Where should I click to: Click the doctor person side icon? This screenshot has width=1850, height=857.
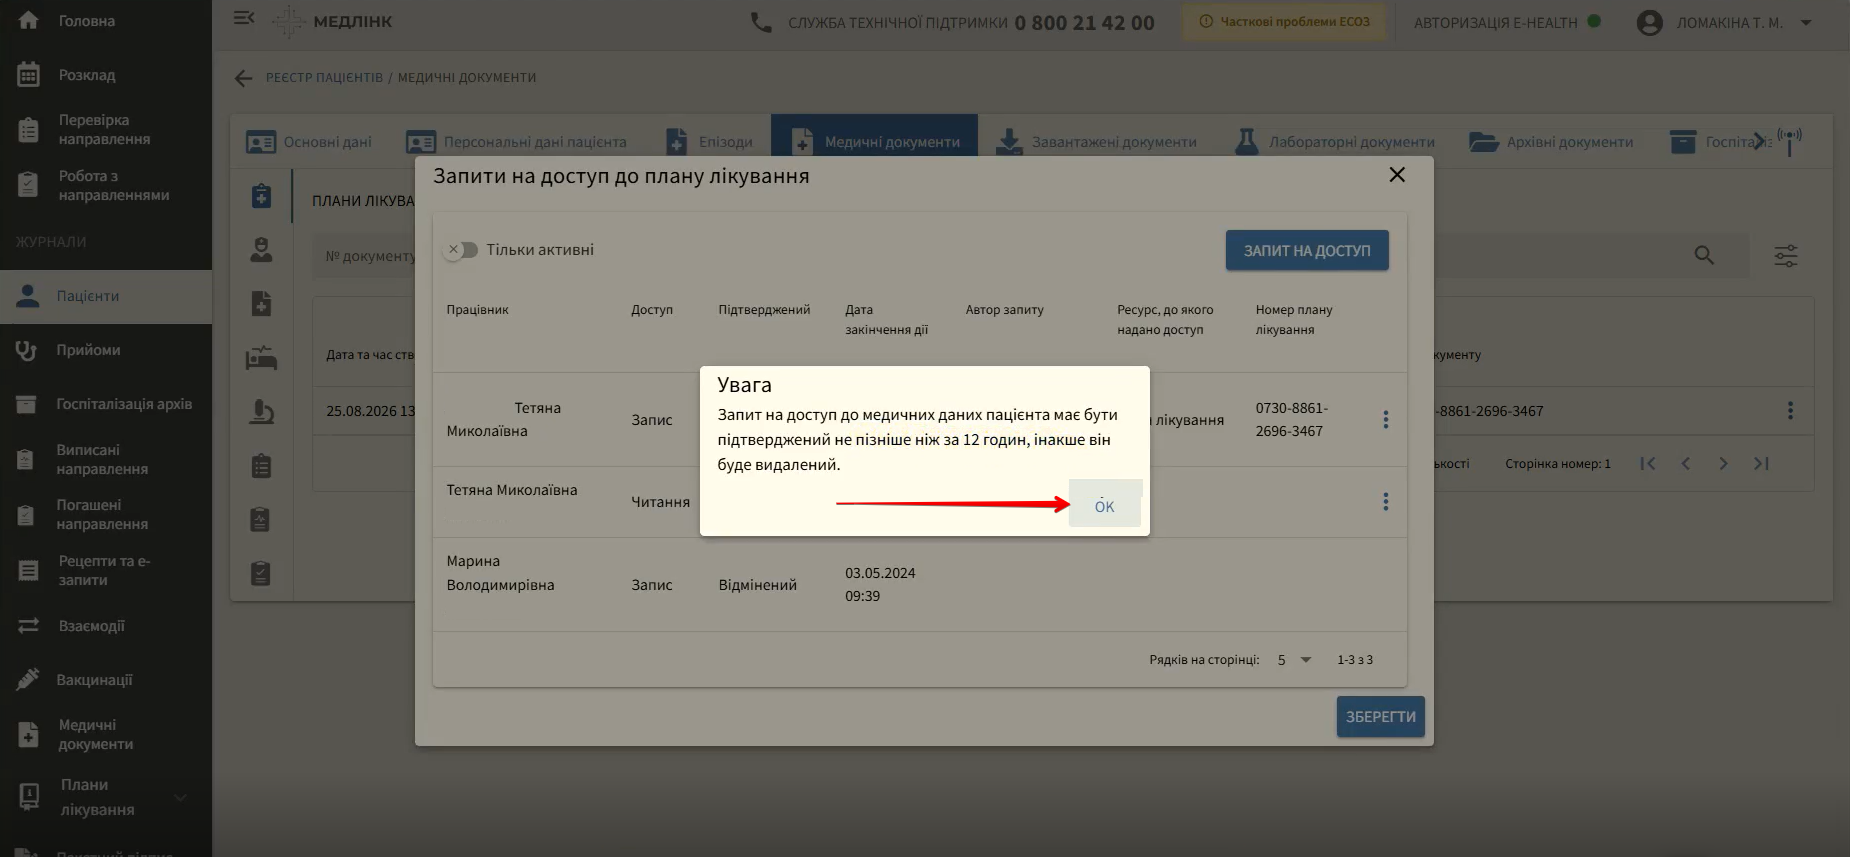click(x=261, y=249)
